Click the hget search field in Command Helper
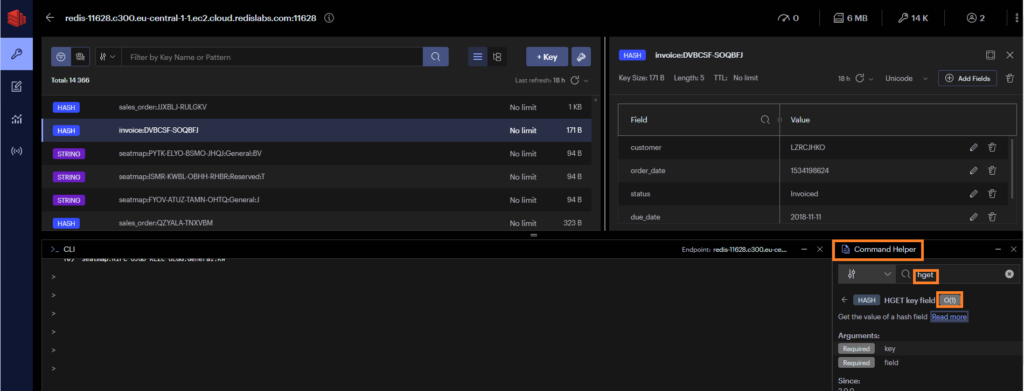This screenshot has width=1024, height=391. click(x=958, y=275)
